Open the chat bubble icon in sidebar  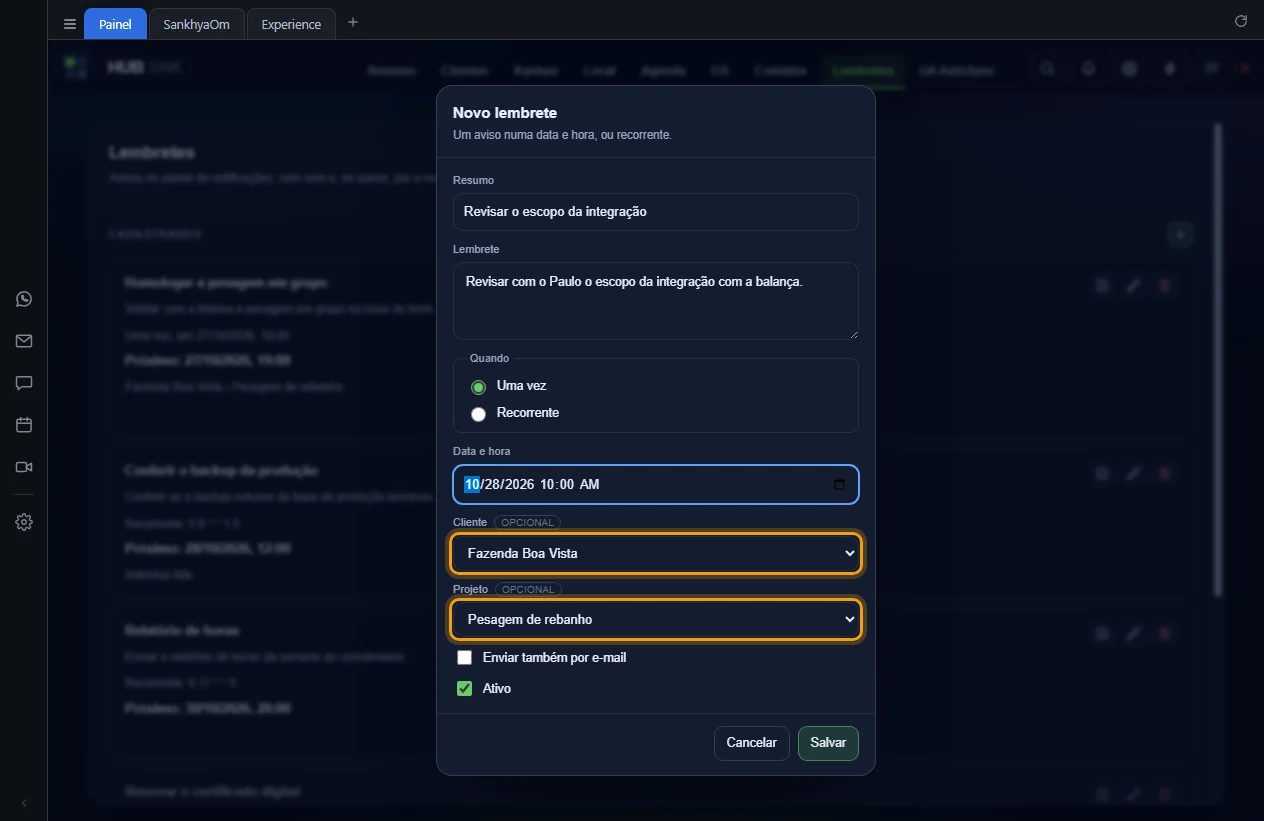24,383
